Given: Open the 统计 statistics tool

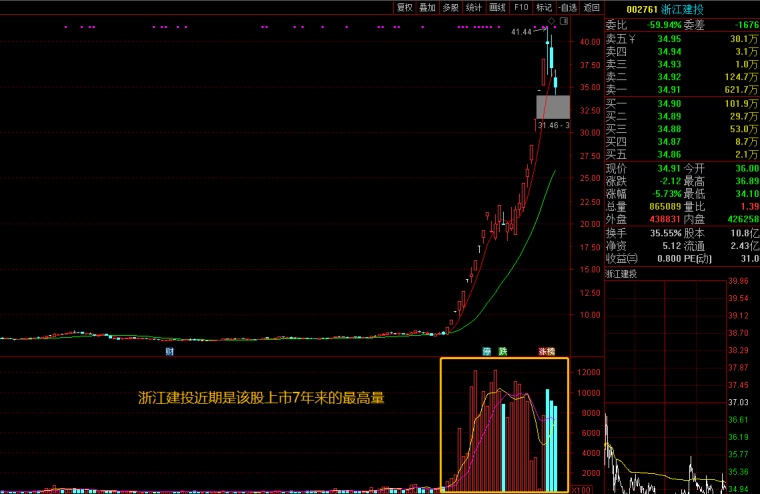Looking at the screenshot, I should click(x=473, y=7).
